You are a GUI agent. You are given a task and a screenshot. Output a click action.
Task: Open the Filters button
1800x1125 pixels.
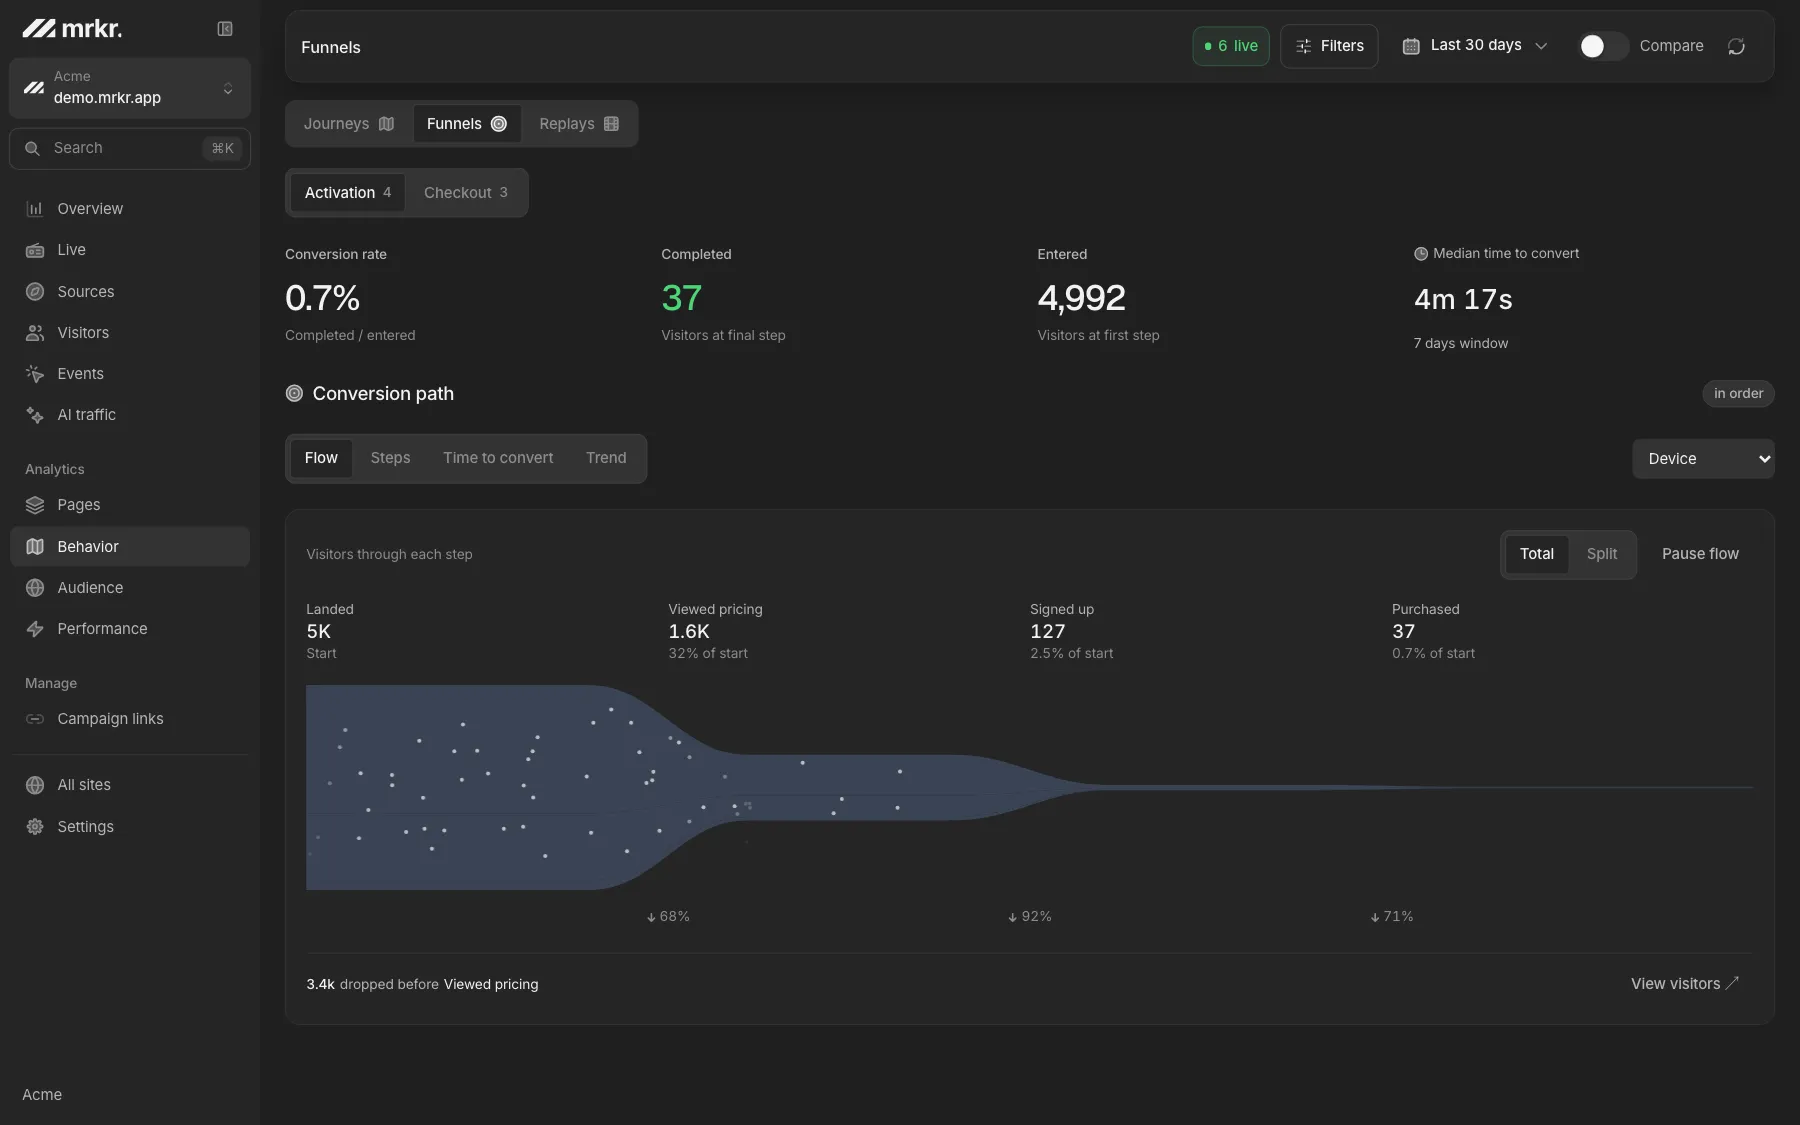pyautogui.click(x=1329, y=46)
